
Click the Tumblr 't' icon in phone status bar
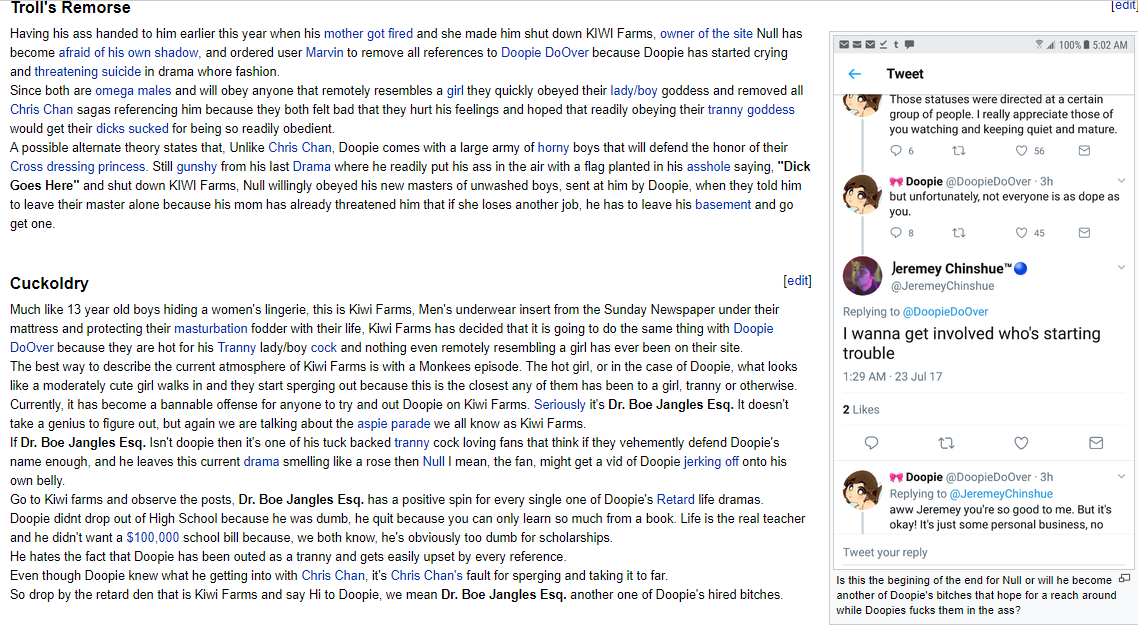896,44
